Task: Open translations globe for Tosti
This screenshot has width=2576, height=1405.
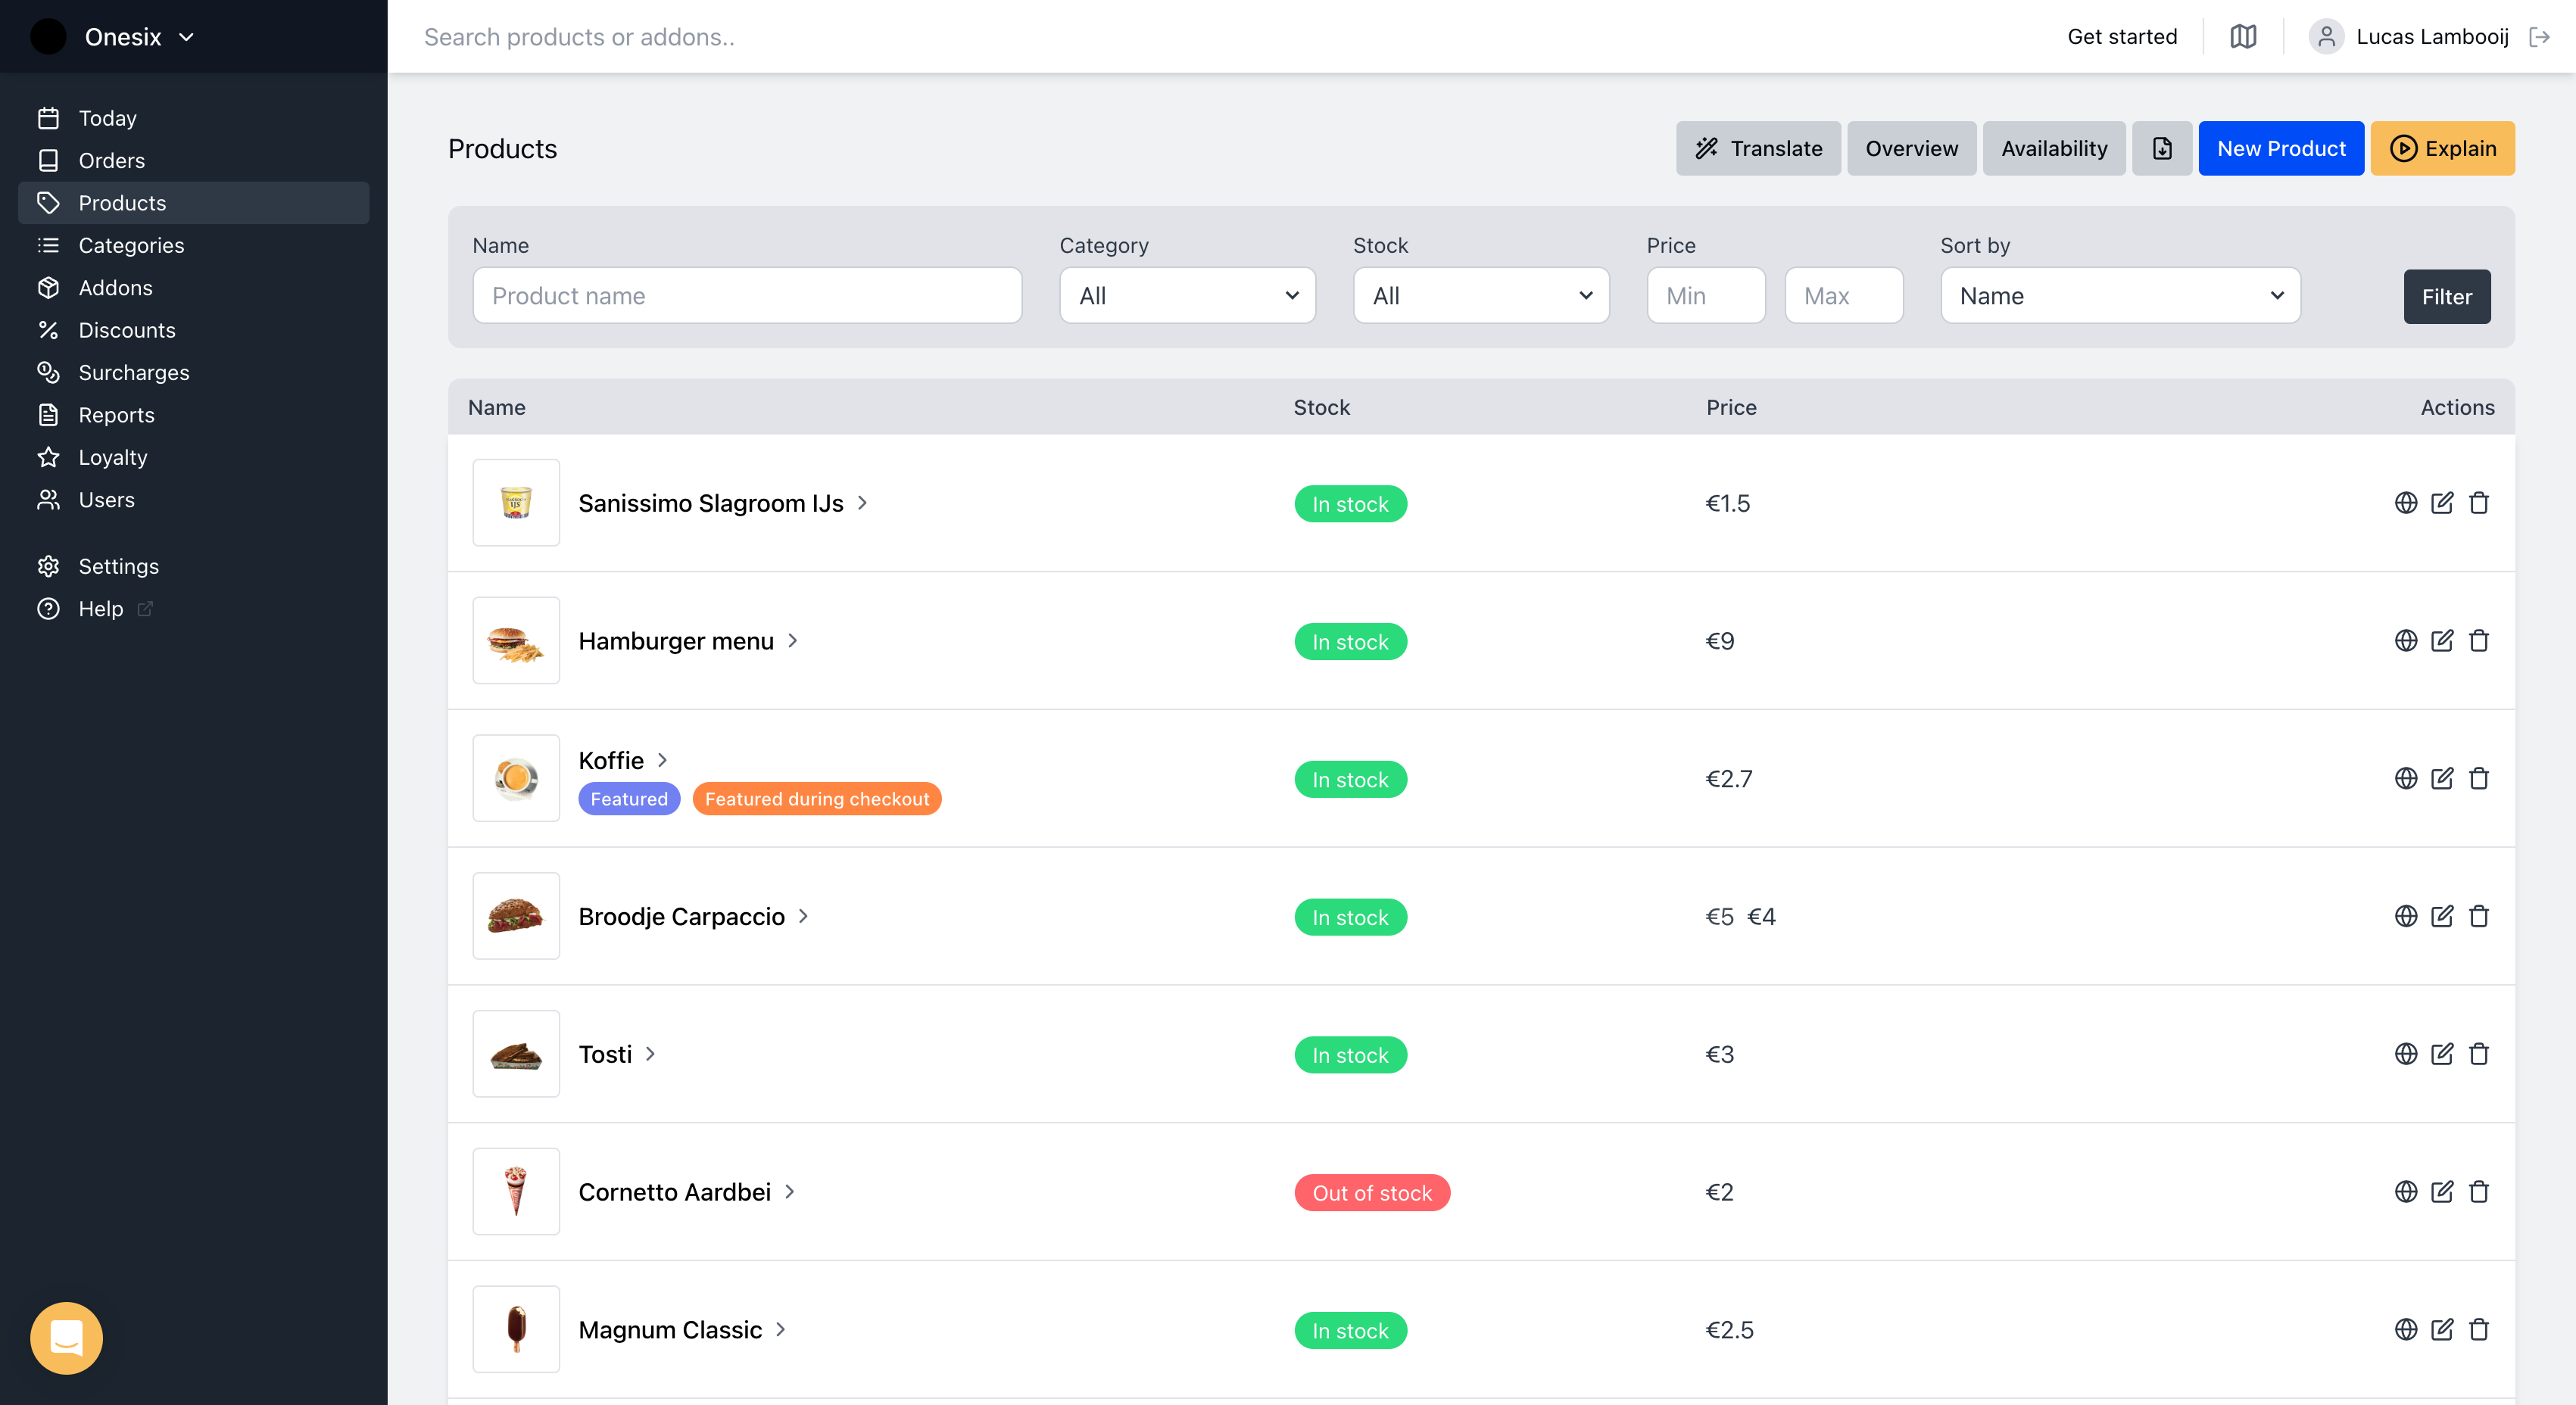Action: coord(2406,1054)
